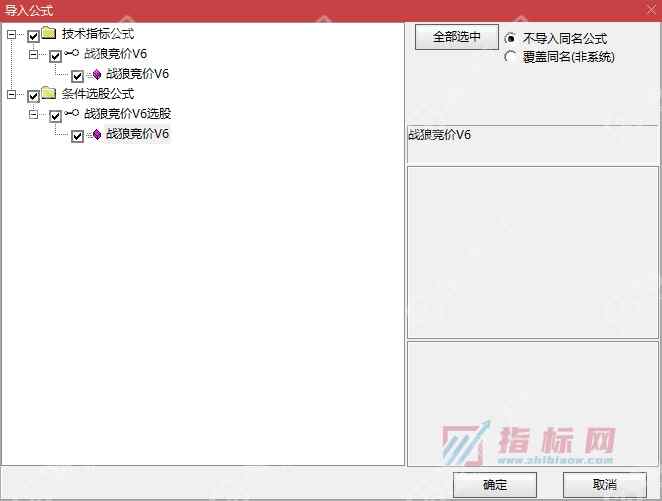The height and width of the screenshot is (501, 662).
Task: Cancel the import with 取消
Action: coord(605,485)
